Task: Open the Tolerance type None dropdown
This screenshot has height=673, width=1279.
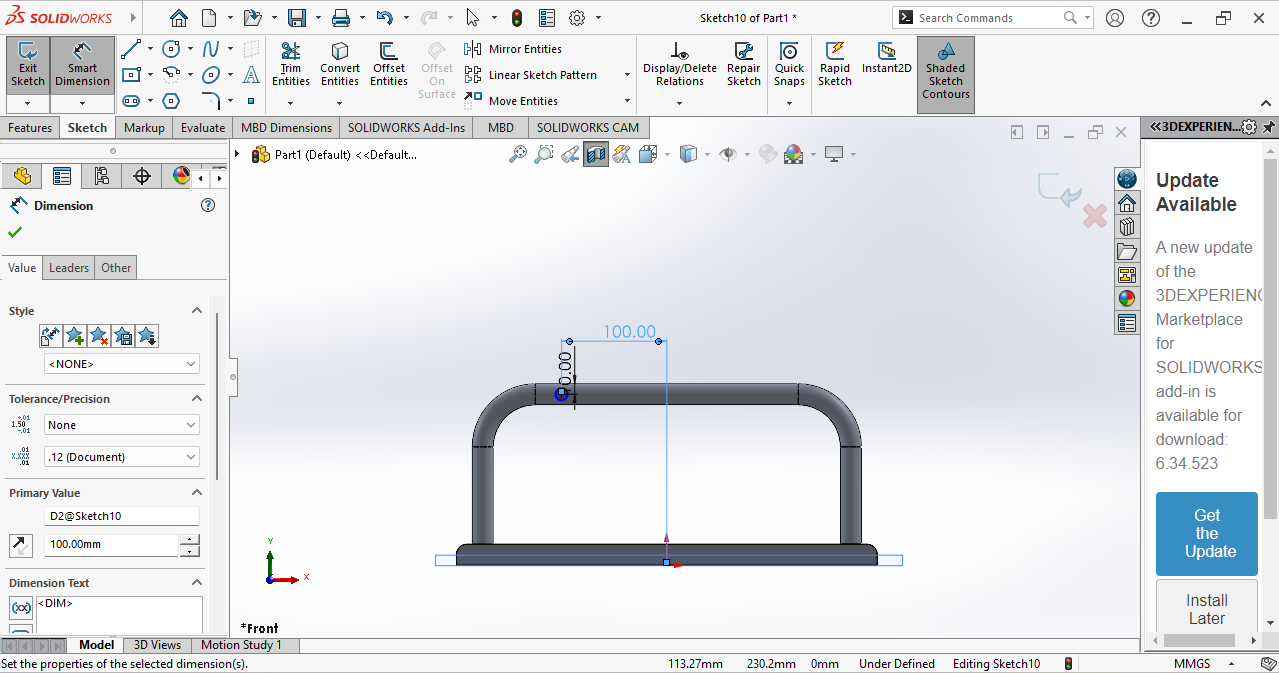Action: (x=122, y=425)
